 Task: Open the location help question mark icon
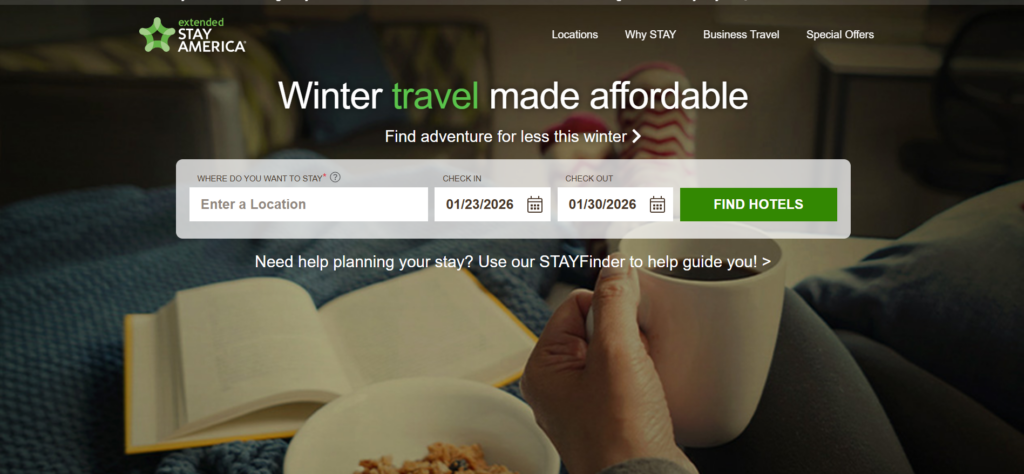tap(335, 177)
